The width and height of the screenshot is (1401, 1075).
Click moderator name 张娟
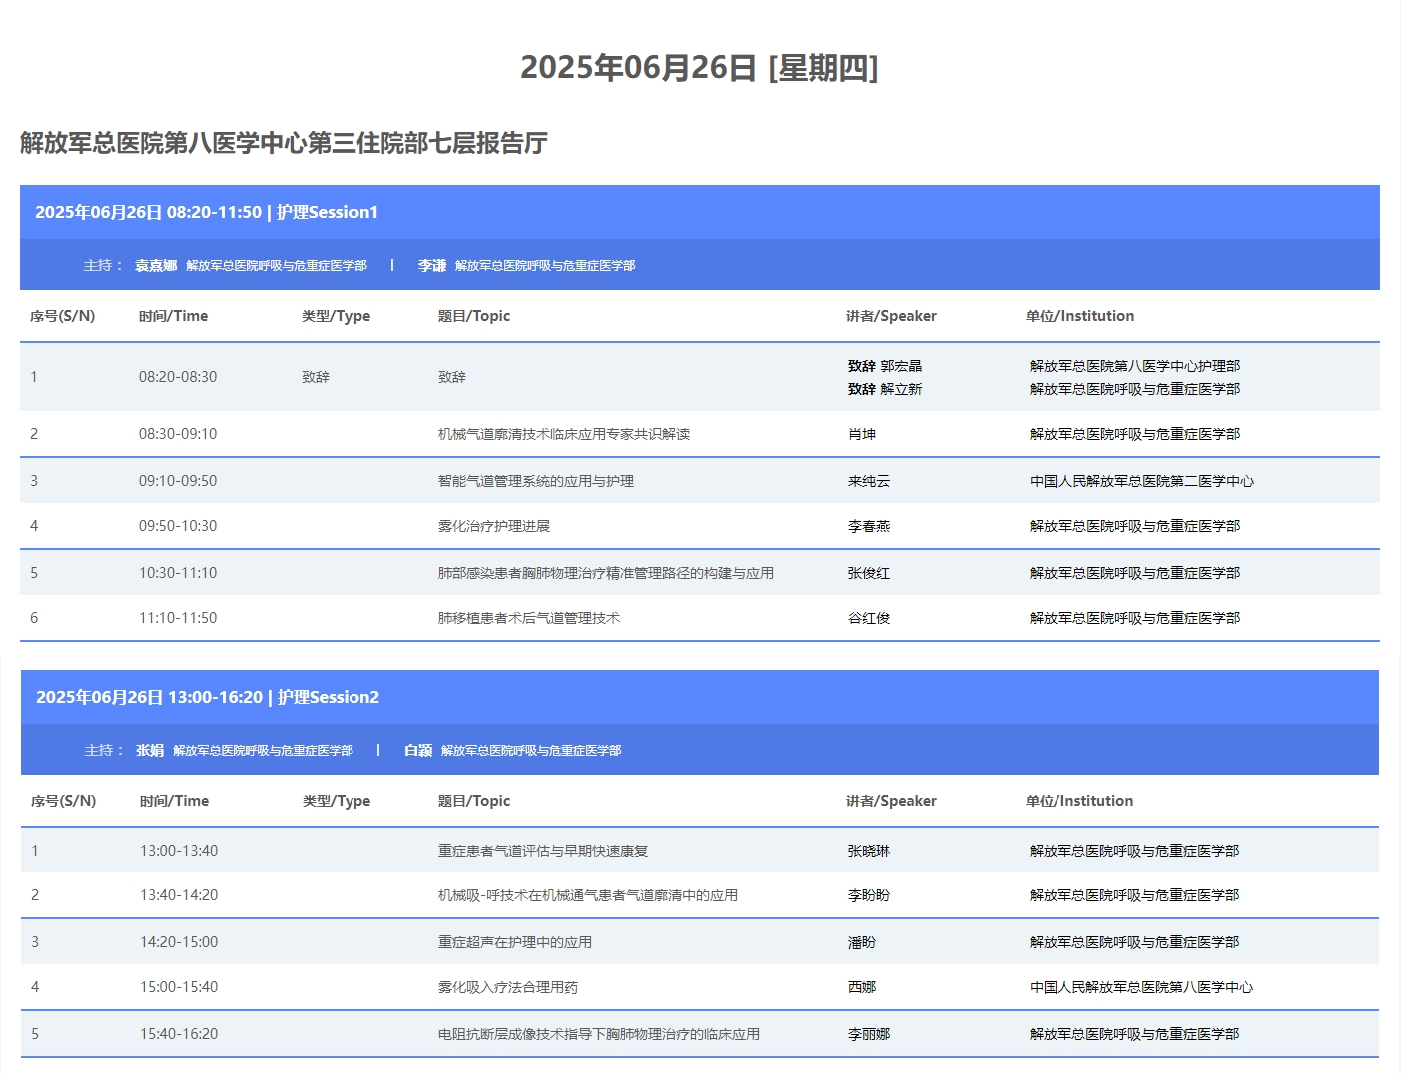click(150, 750)
